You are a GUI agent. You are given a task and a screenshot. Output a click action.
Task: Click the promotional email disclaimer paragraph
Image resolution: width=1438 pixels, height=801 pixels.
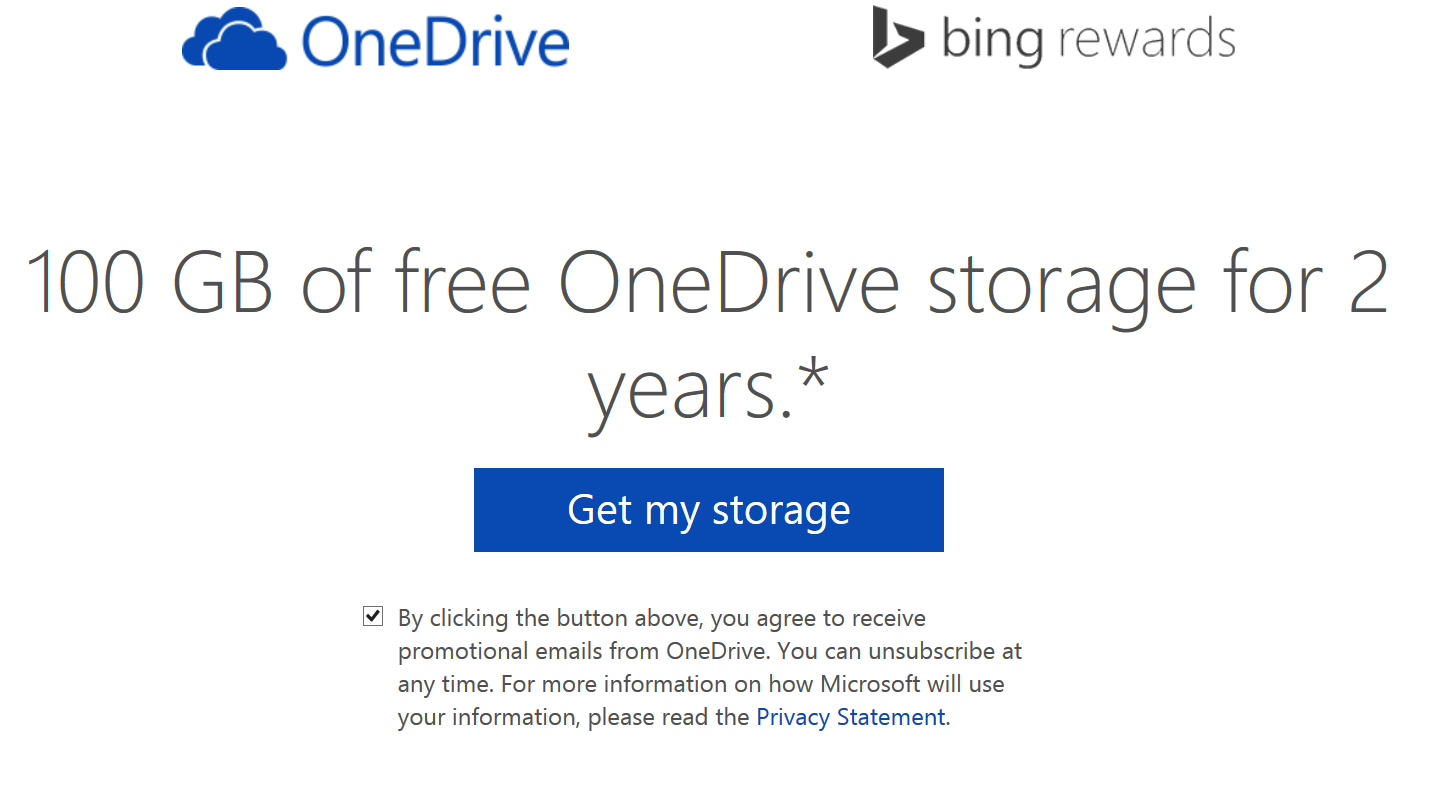coord(709,667)
